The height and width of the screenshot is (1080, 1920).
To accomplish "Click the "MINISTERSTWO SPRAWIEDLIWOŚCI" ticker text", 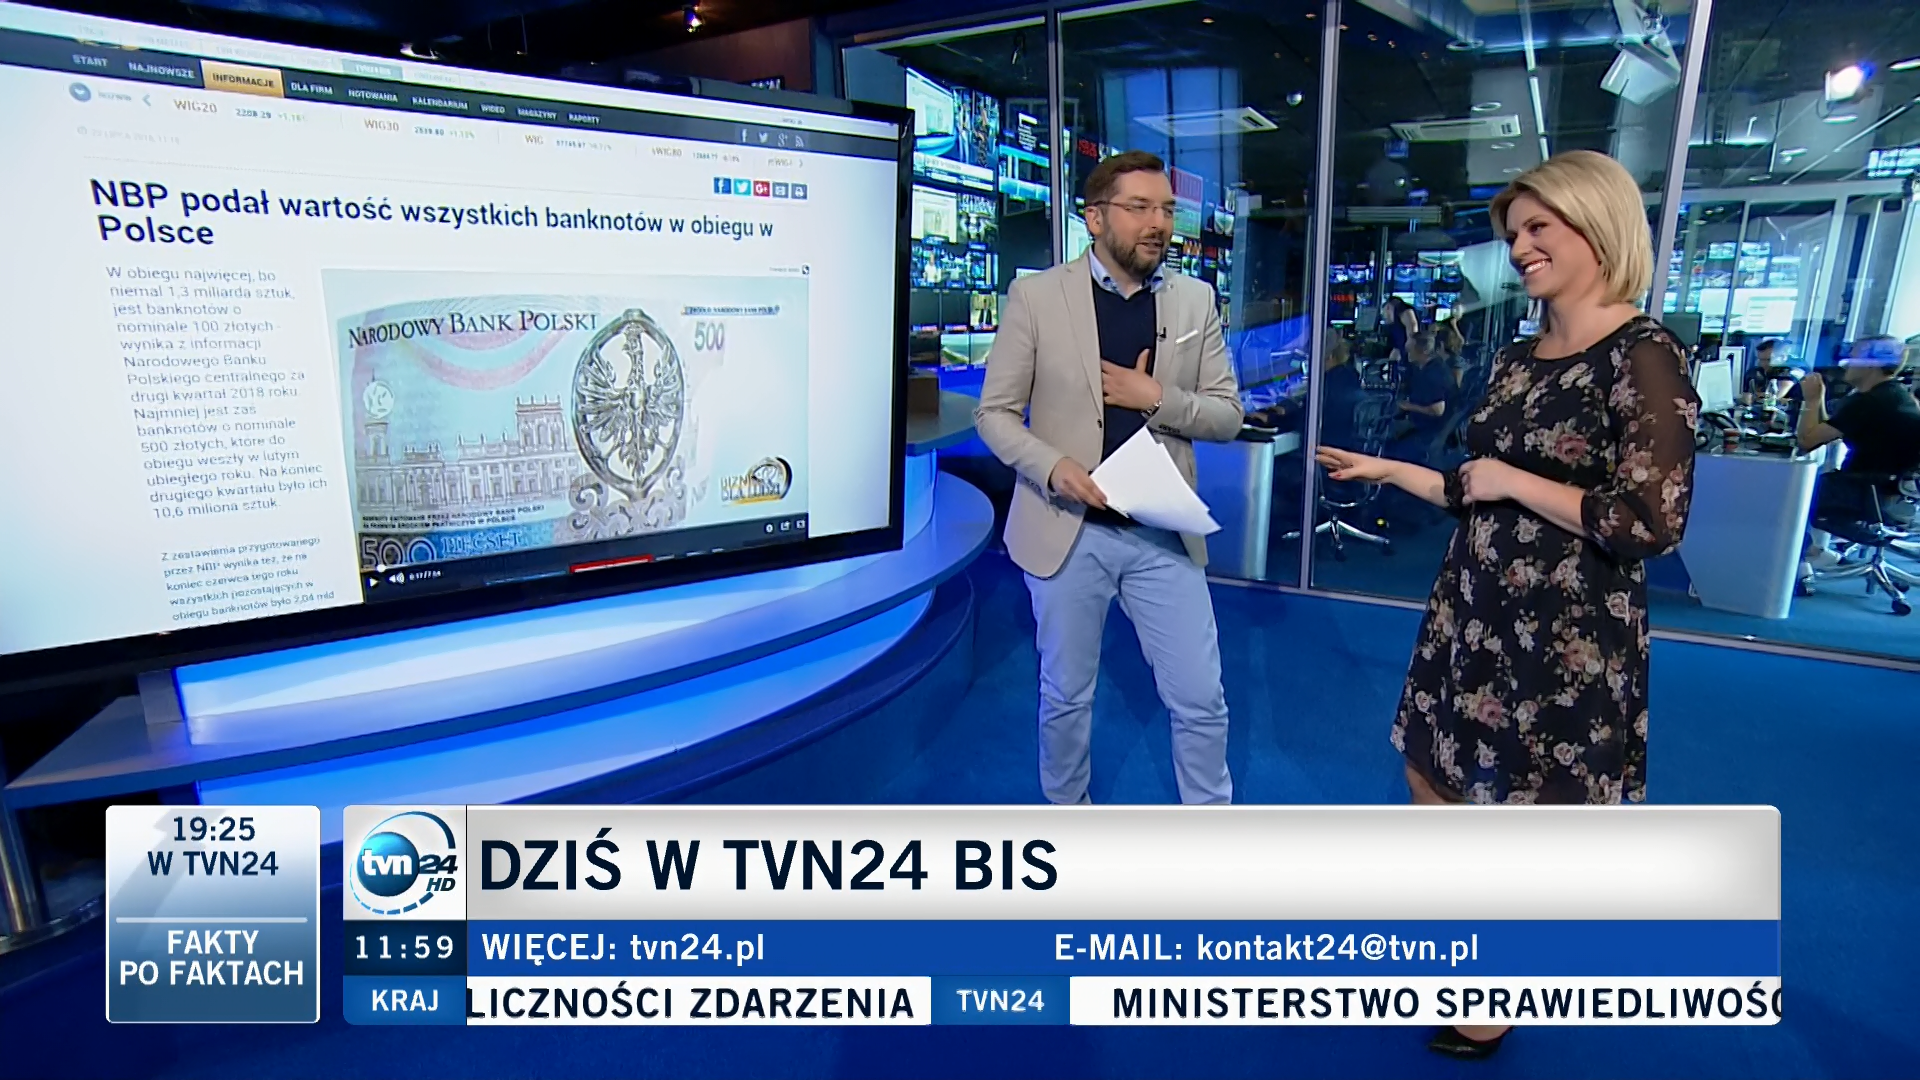I will click(1446, 1002).
